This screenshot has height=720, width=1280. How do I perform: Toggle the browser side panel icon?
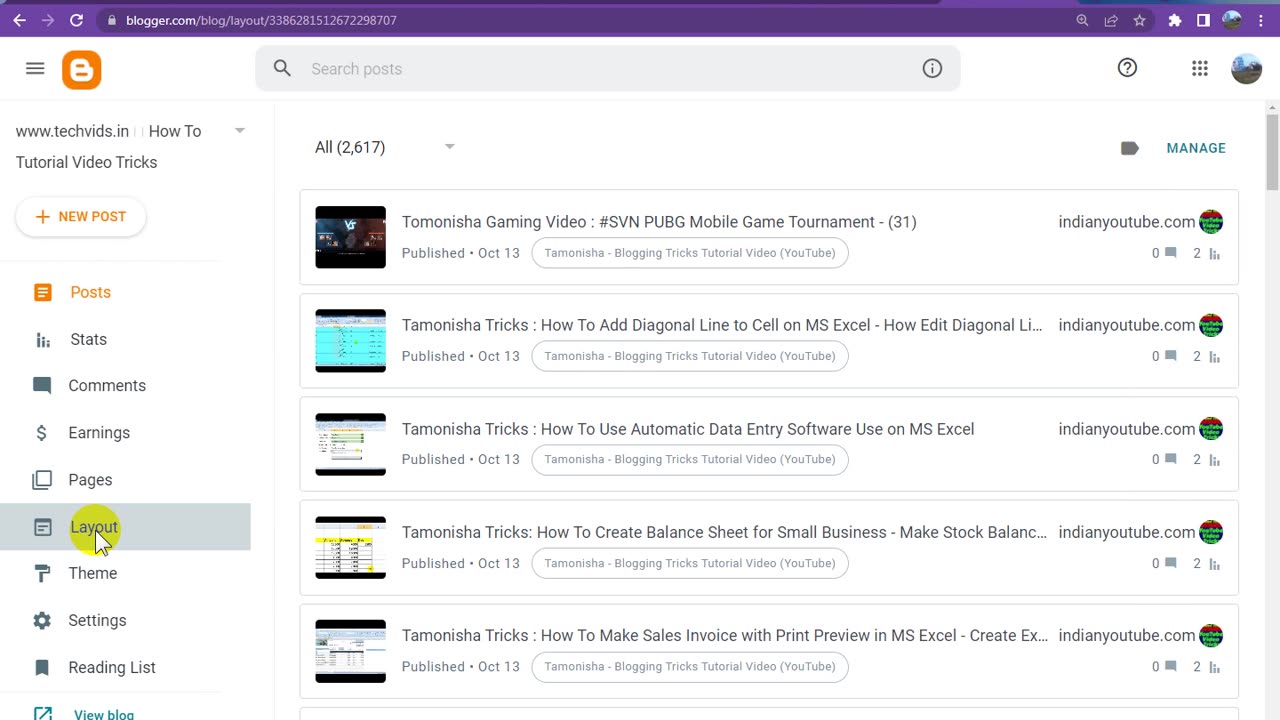click(x=1203, y=20)
